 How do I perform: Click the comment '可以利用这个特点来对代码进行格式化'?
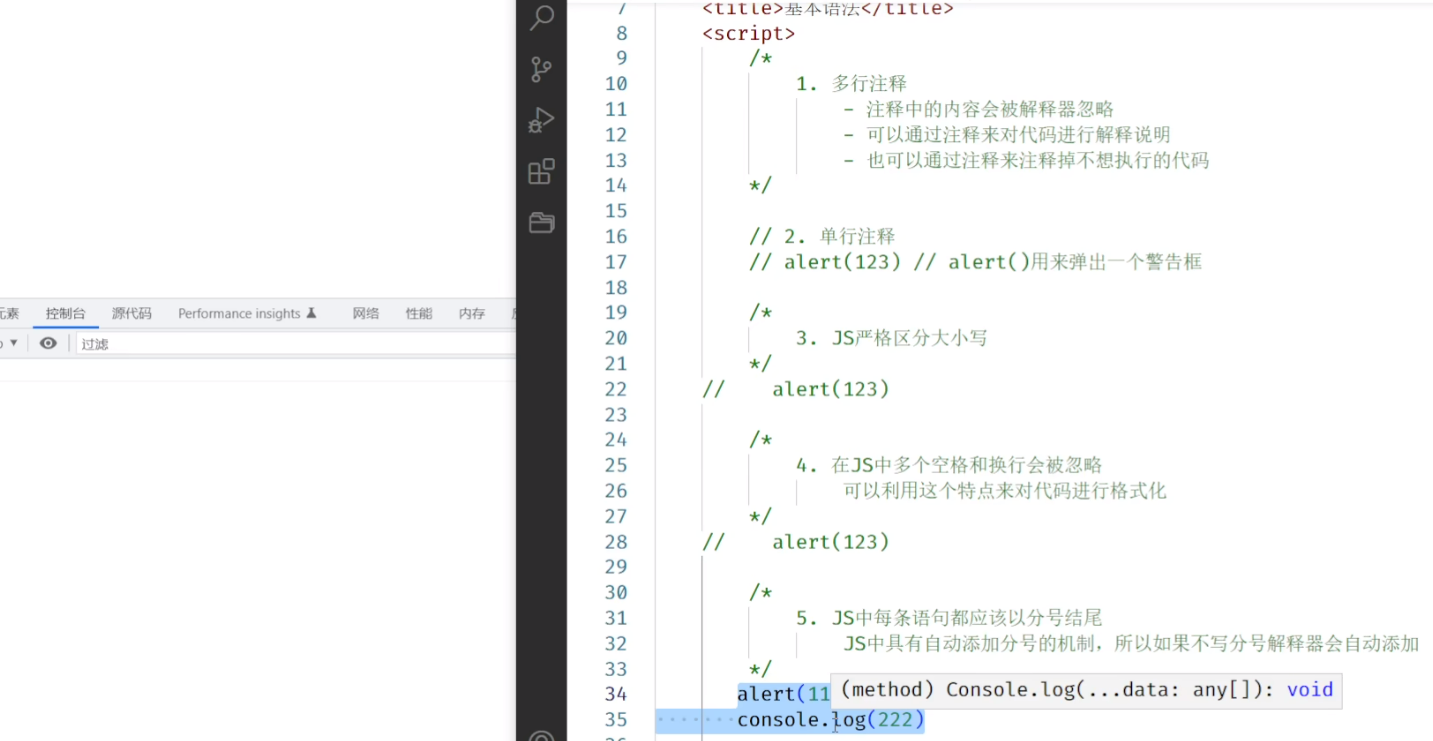coord(1005,491)
